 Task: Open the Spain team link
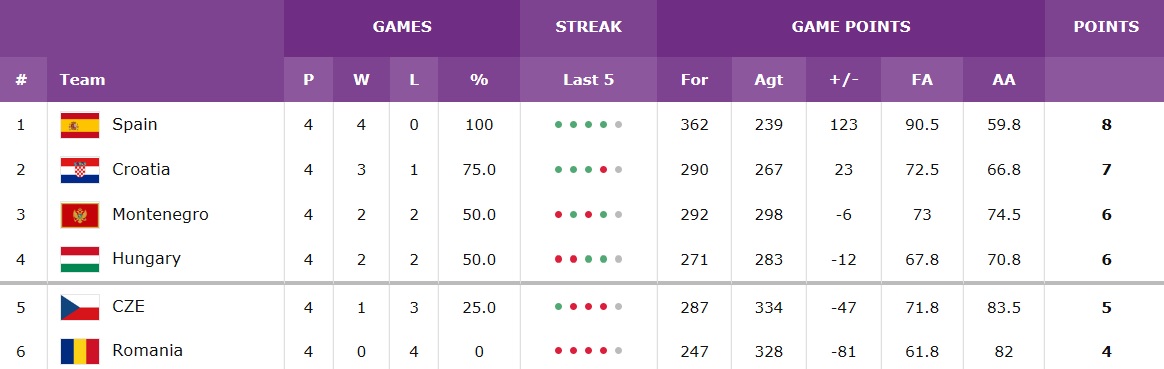click(134, 124)
